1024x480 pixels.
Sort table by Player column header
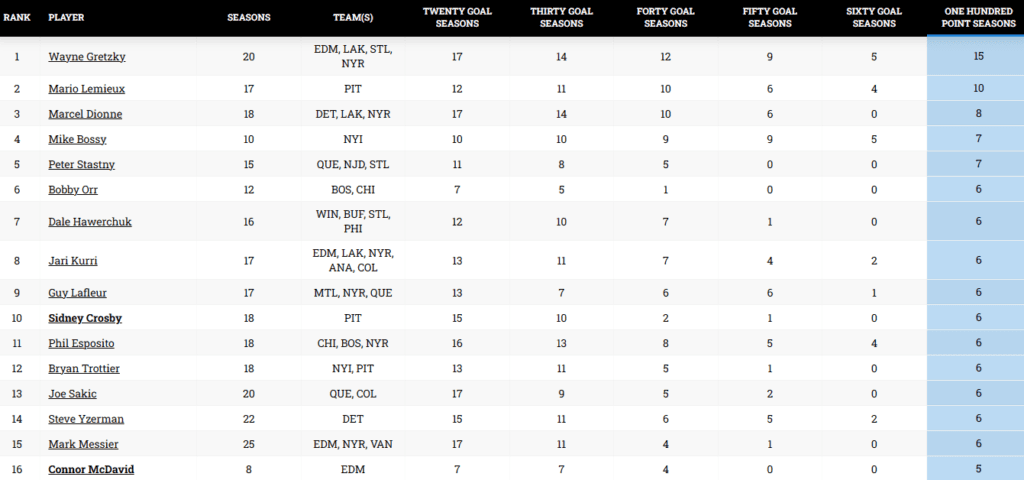pos(66,18)
